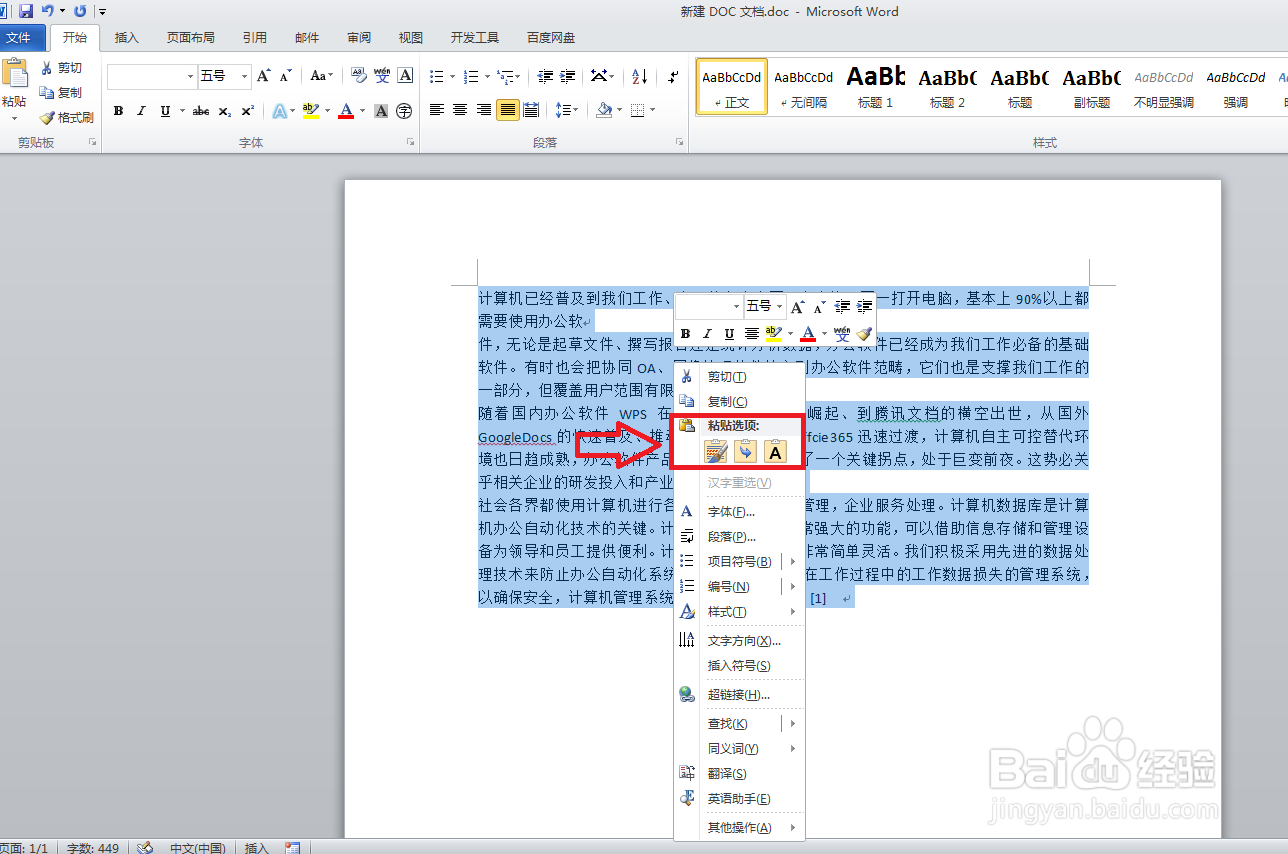
Task: Switch to the Review (审阅) tab
Action: click(x=359, y=38)
